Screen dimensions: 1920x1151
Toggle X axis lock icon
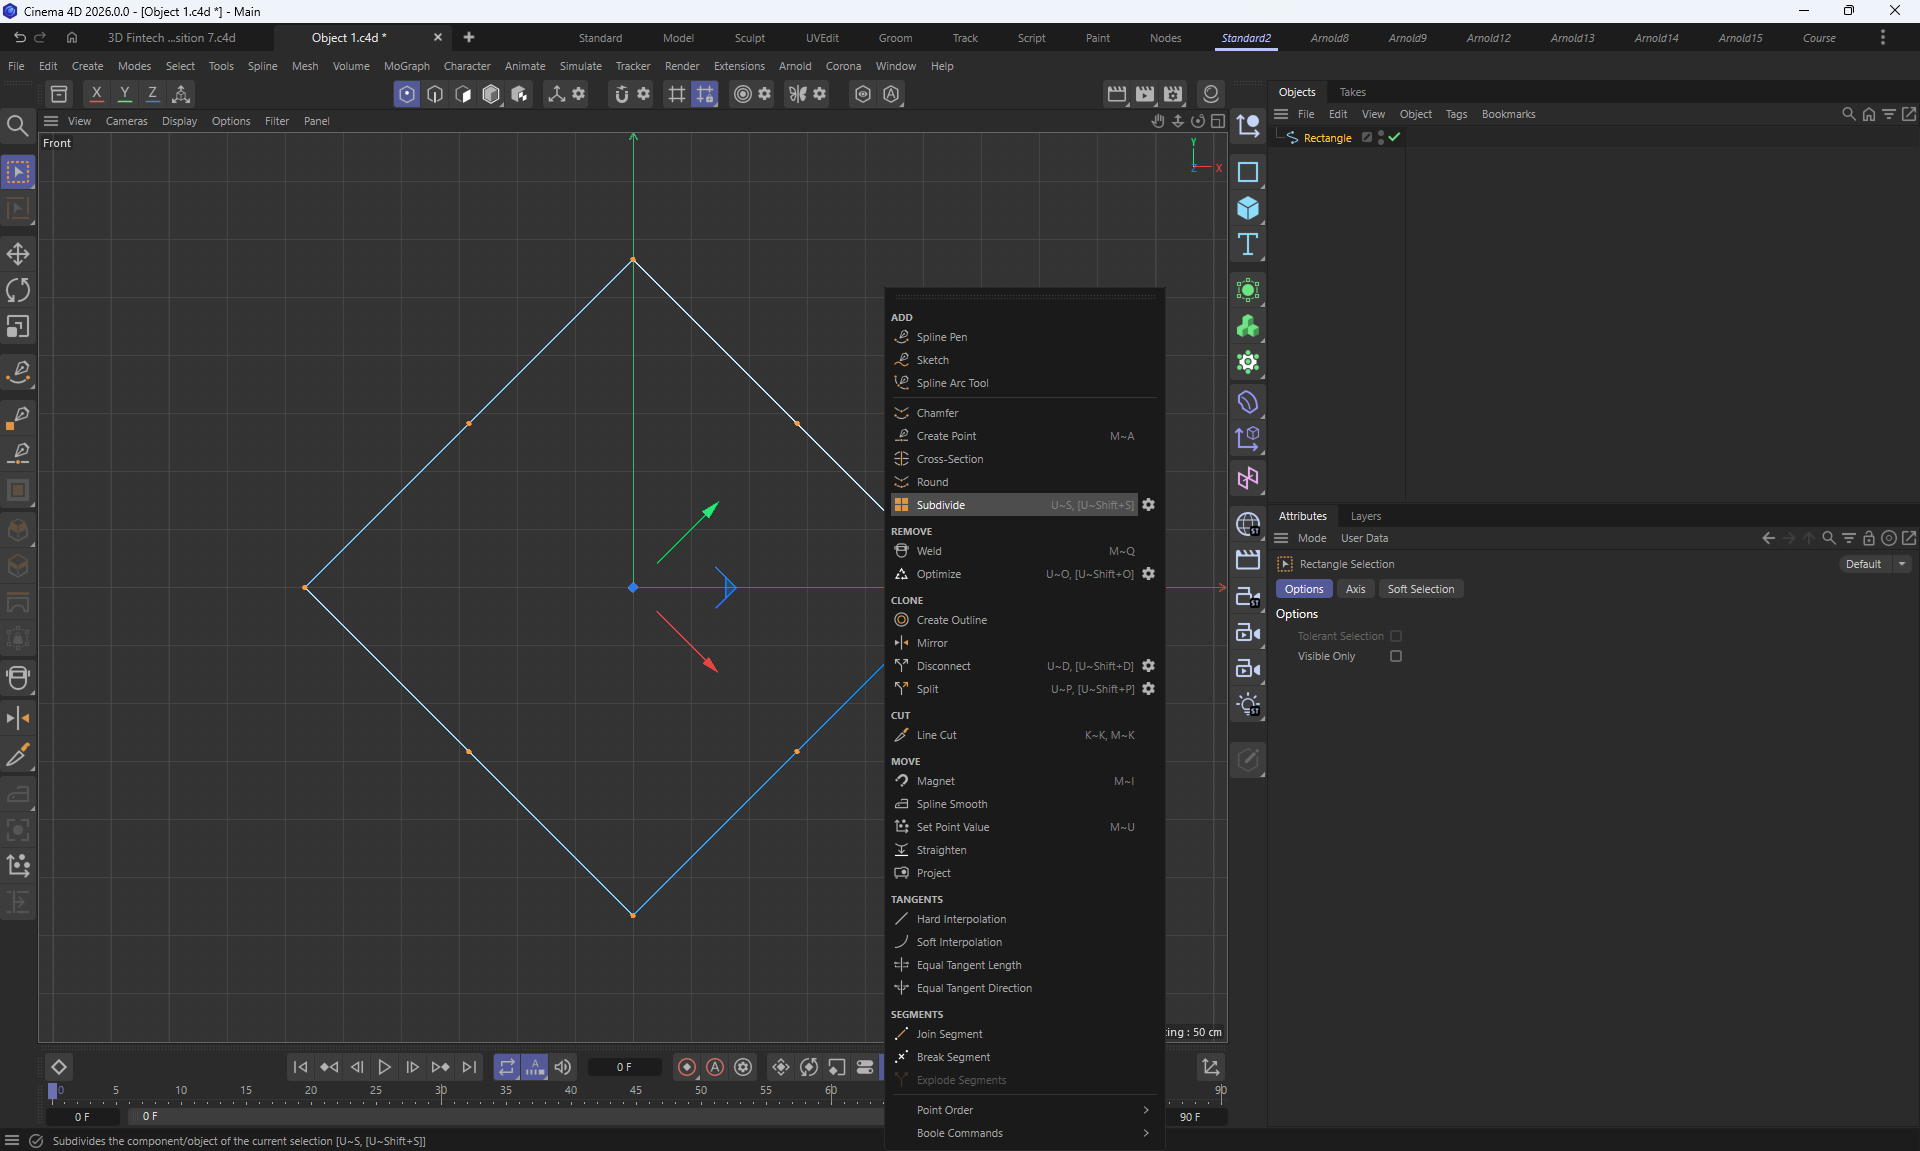(x=96, y=94)
